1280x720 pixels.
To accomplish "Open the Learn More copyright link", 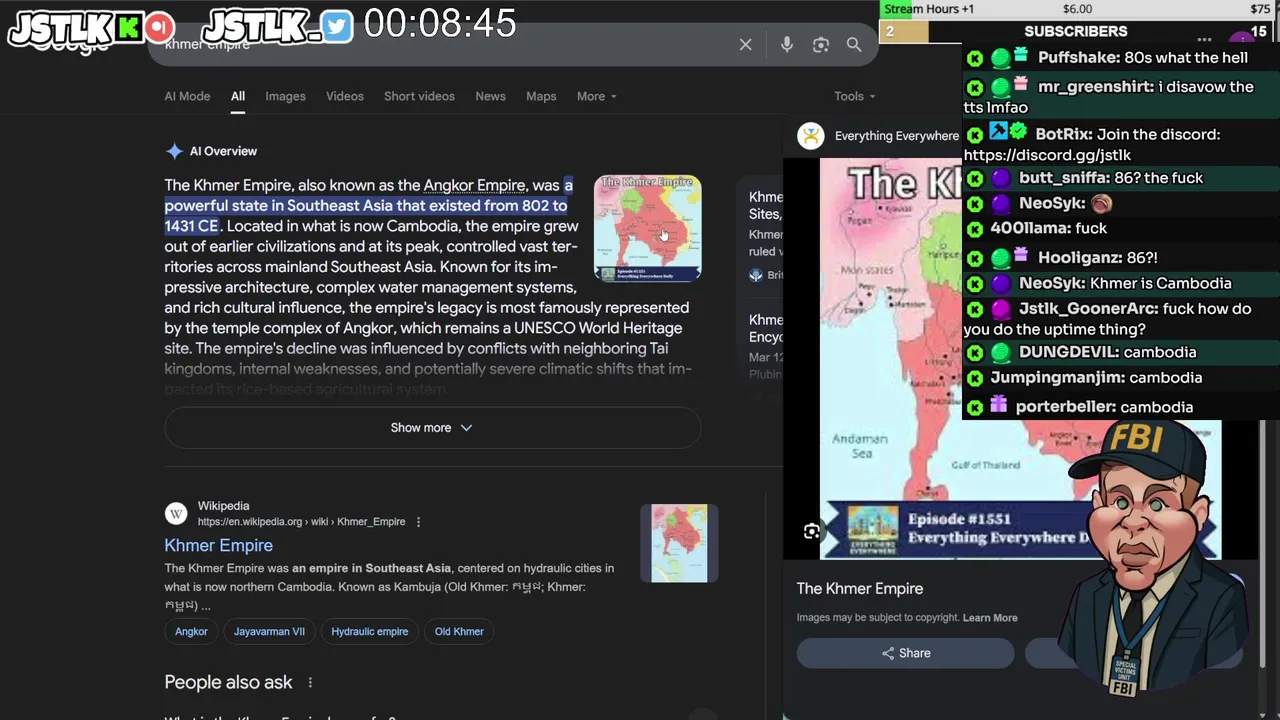I will pyautogui.click(x=990, y=618).
